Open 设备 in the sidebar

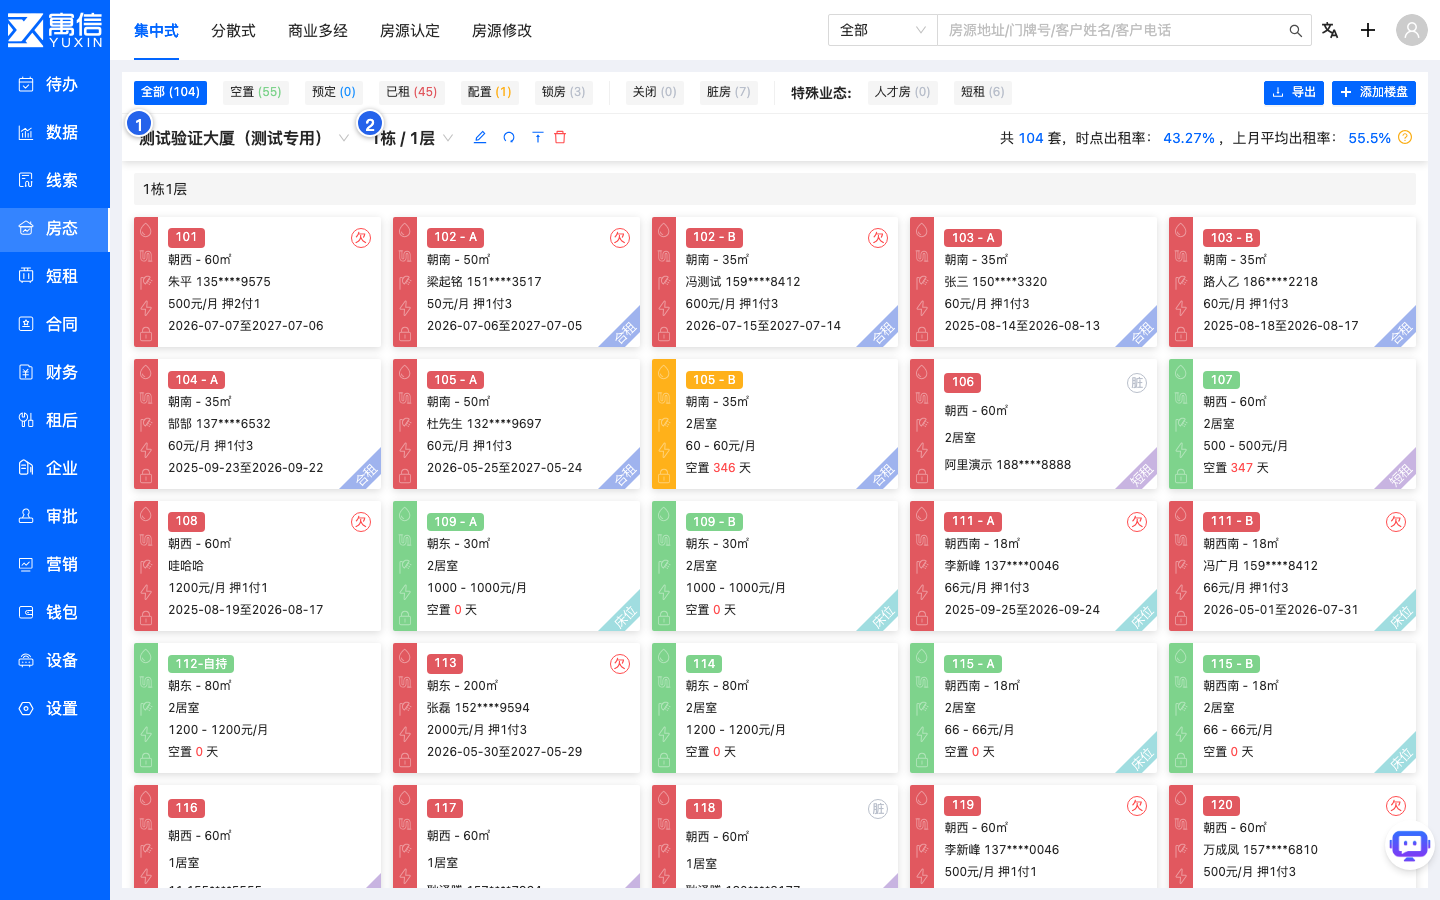[x=55, y=660]
